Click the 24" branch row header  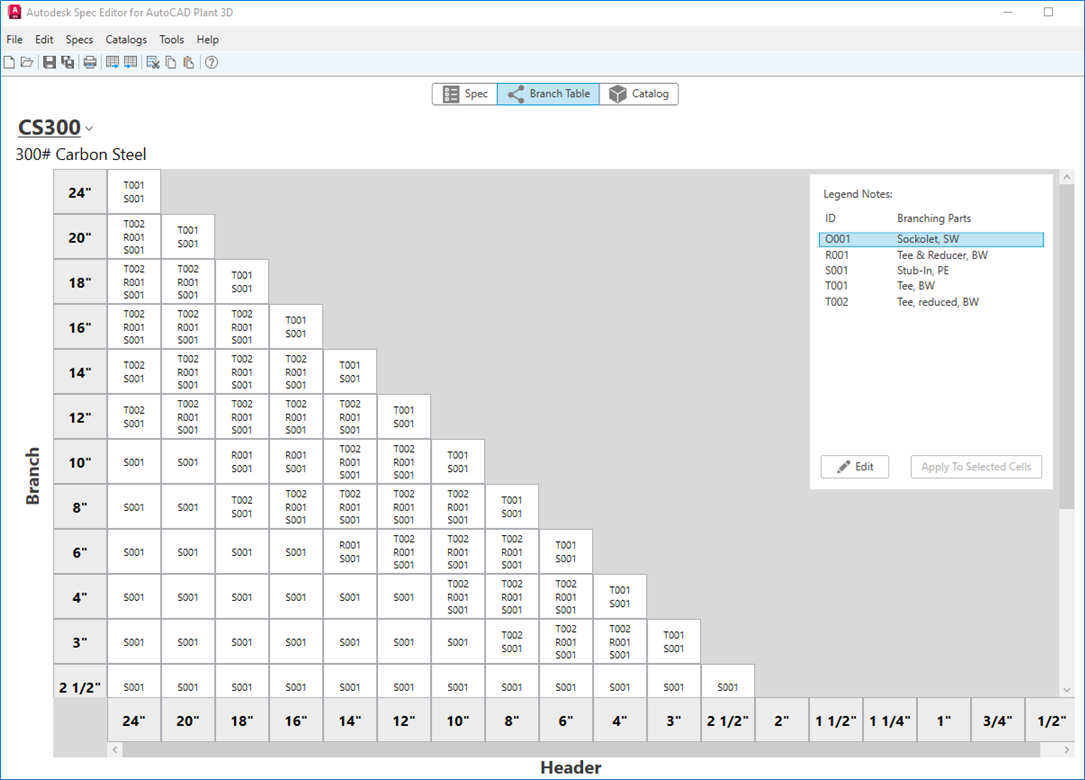click(x=80, y=192)
